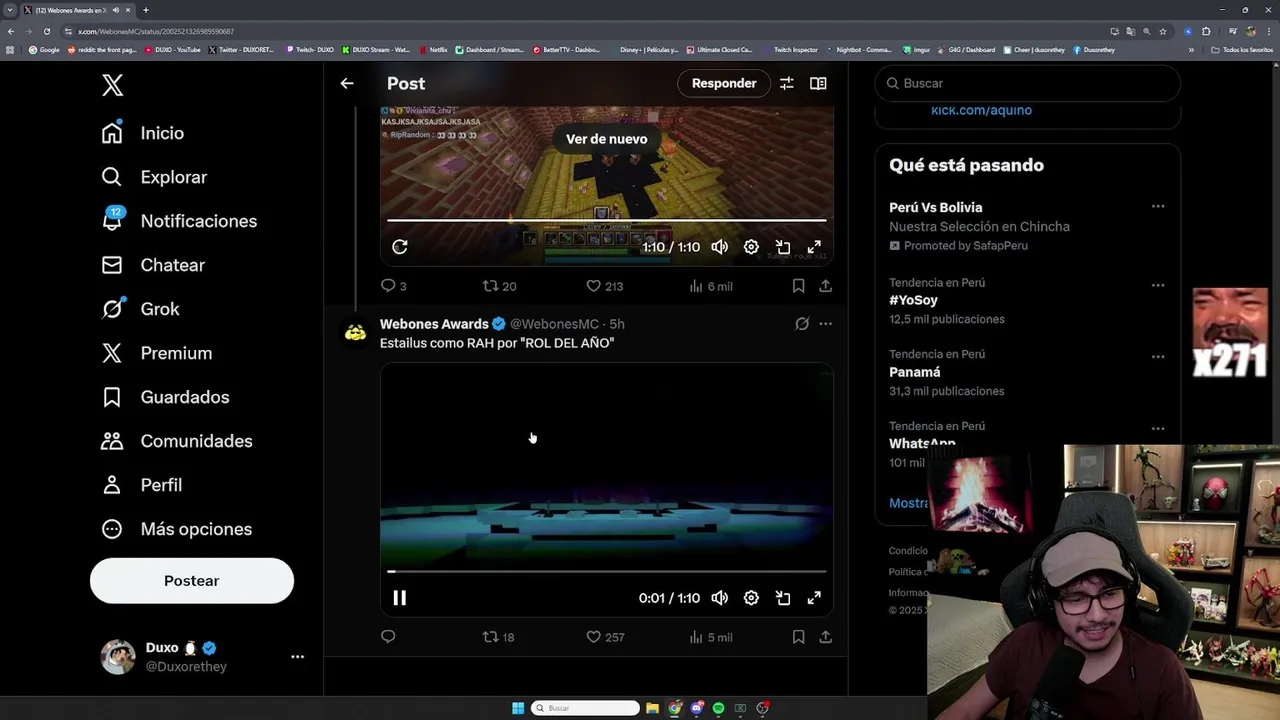Image resolution: width=1280 pixels, height=720 pixels.
Task: Enter fullscreen on Estailus video
Action: click(x=814, y=598)
